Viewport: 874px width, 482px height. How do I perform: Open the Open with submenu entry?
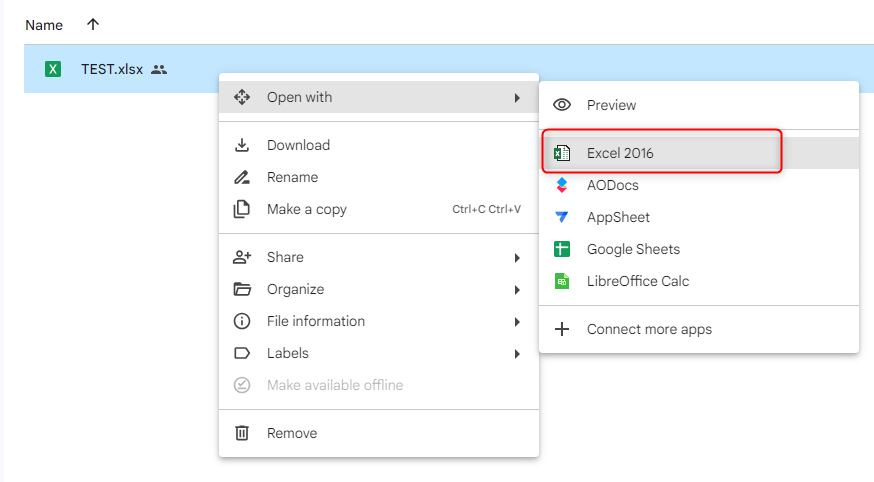point(379,97)
